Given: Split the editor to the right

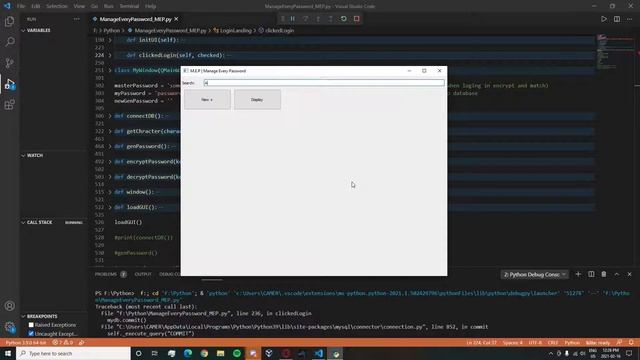Looking at the screenshot, I should [x=617, y=19].
